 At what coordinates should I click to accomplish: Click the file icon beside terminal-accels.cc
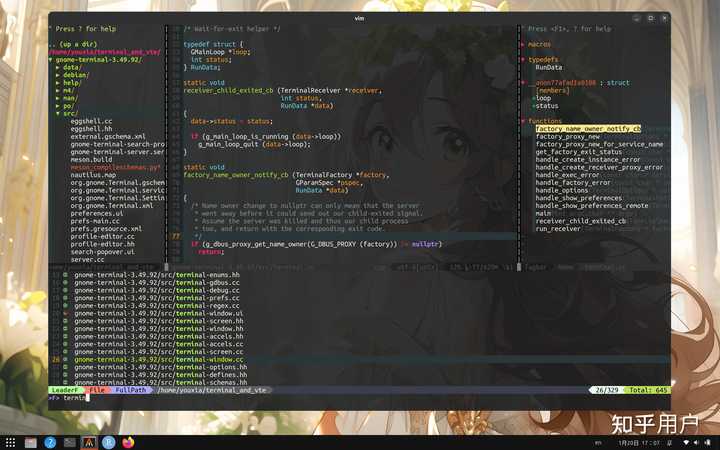pyautogui.click(x=66, y=344)
